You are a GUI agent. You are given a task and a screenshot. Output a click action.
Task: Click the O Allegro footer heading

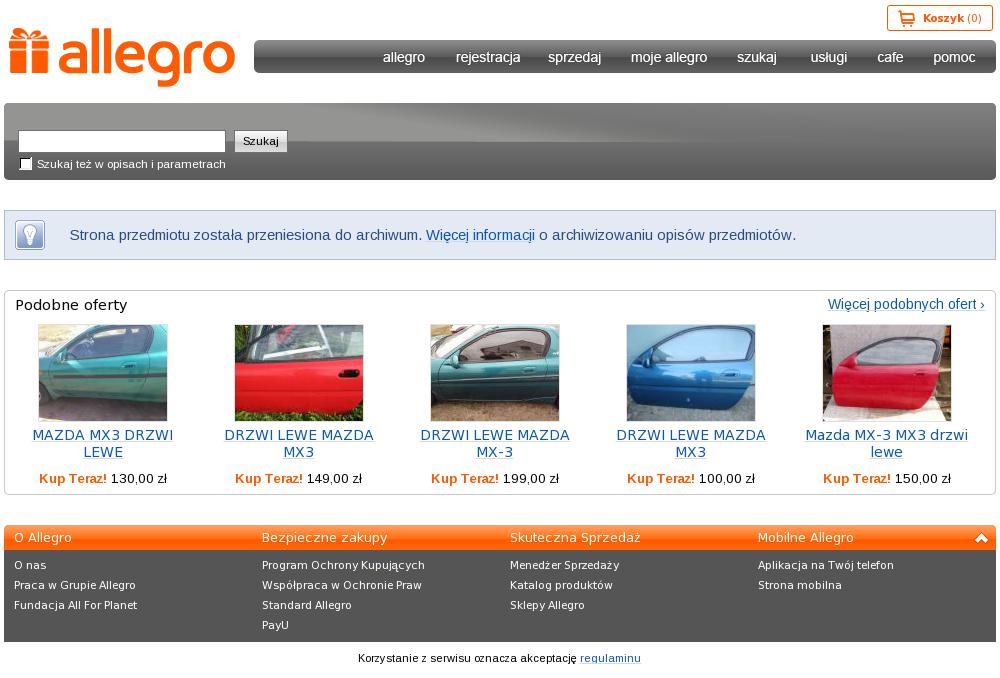click(x=43, y=538)
